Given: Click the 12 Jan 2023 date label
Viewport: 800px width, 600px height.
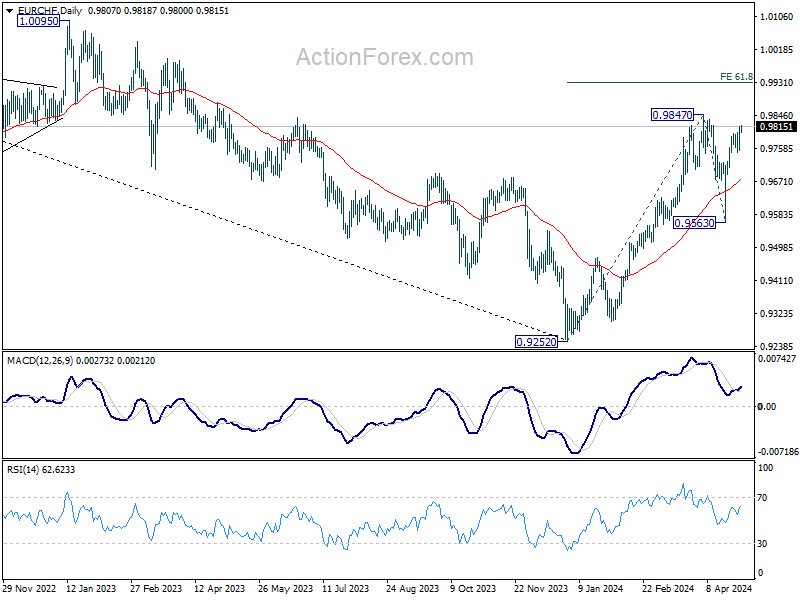Looking at the screenshot, I should (x=91, y=588).
